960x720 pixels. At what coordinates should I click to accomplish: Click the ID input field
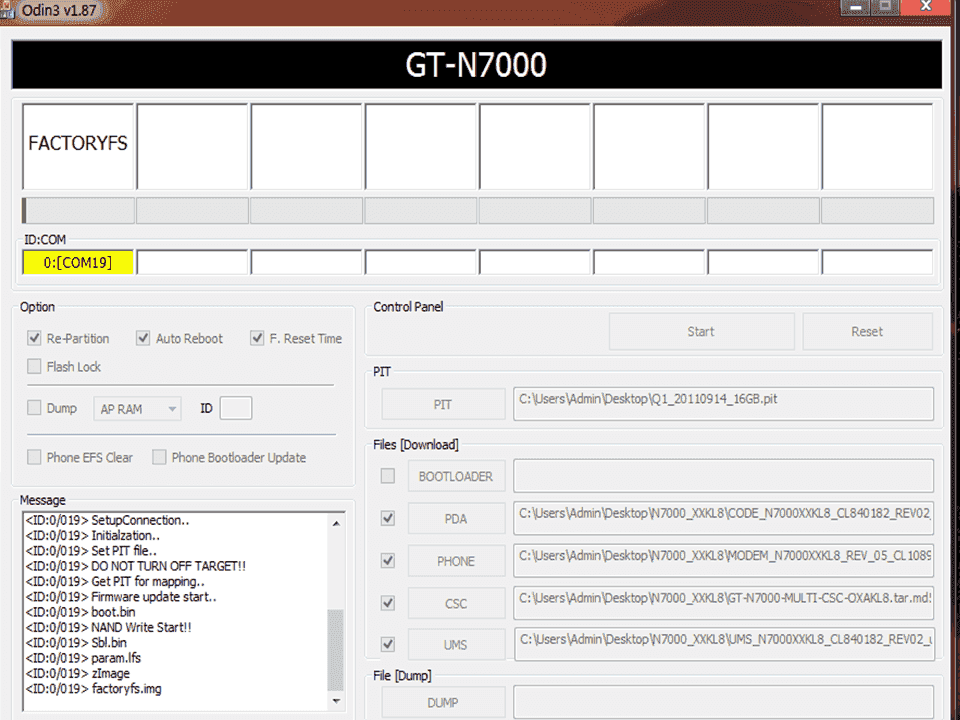tap(236, 408)
